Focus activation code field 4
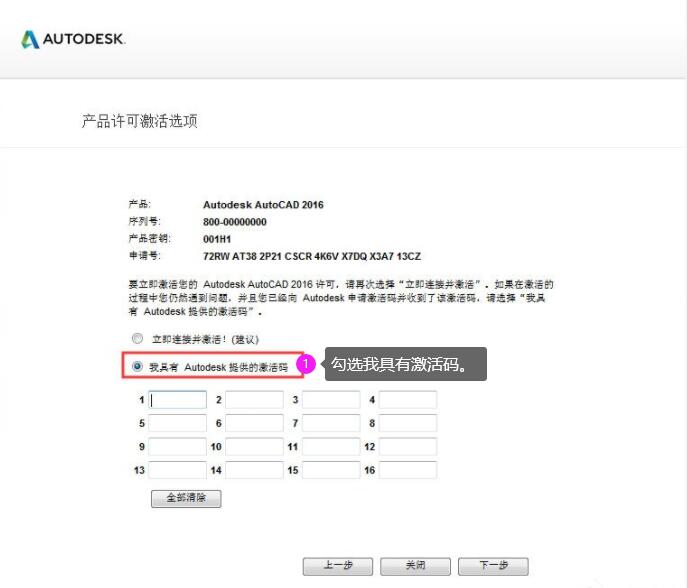 [407, 400]
